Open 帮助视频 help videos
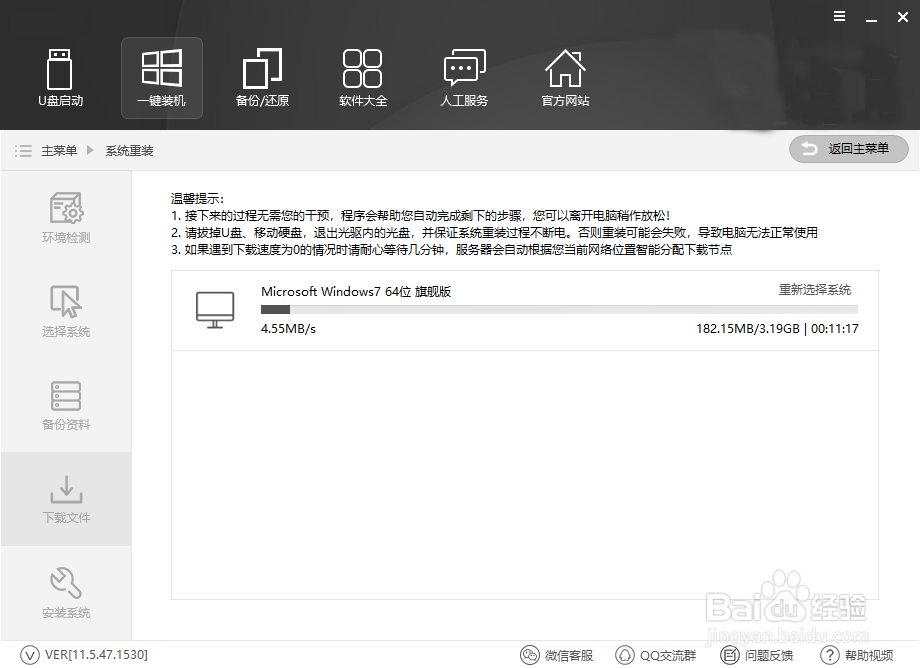 click(857, 655)
